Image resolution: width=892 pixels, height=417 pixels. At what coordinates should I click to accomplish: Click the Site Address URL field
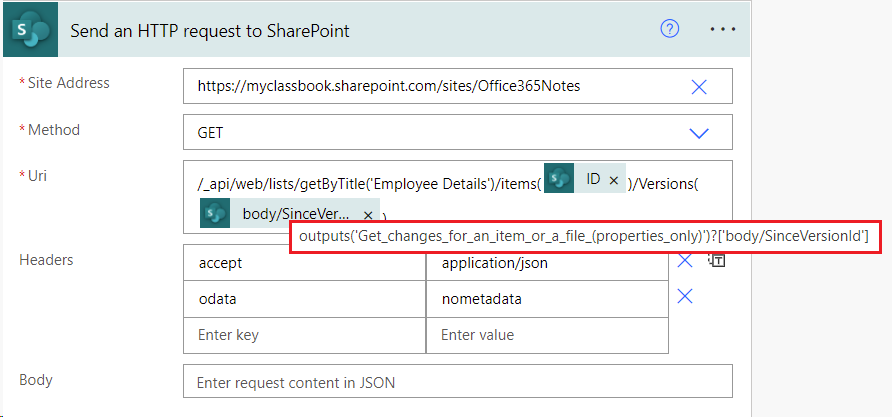pos(458,86)
